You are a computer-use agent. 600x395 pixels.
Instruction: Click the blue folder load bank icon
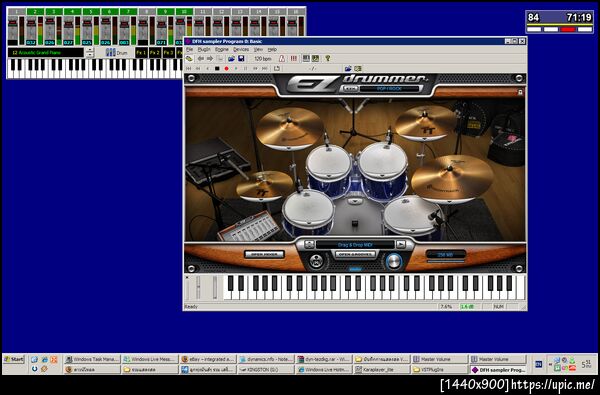(x=232, y=59)
